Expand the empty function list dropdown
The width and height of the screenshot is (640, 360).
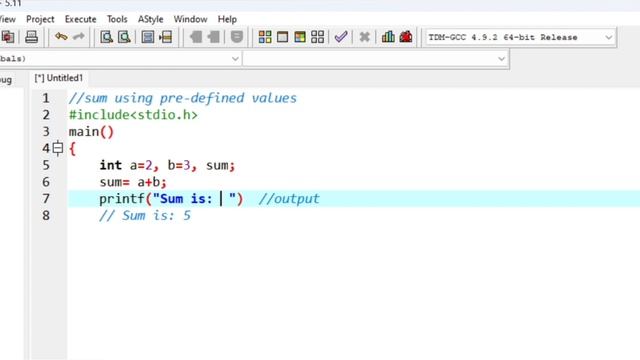point(501,59)
